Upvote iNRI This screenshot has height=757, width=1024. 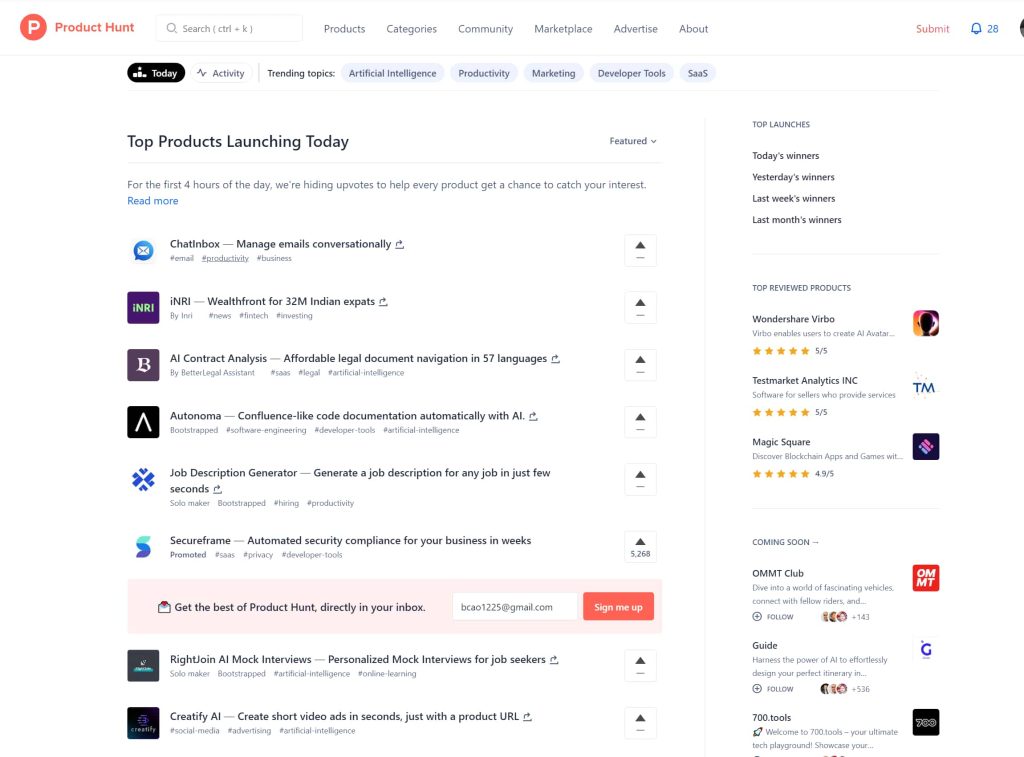[x=640, y=308]
